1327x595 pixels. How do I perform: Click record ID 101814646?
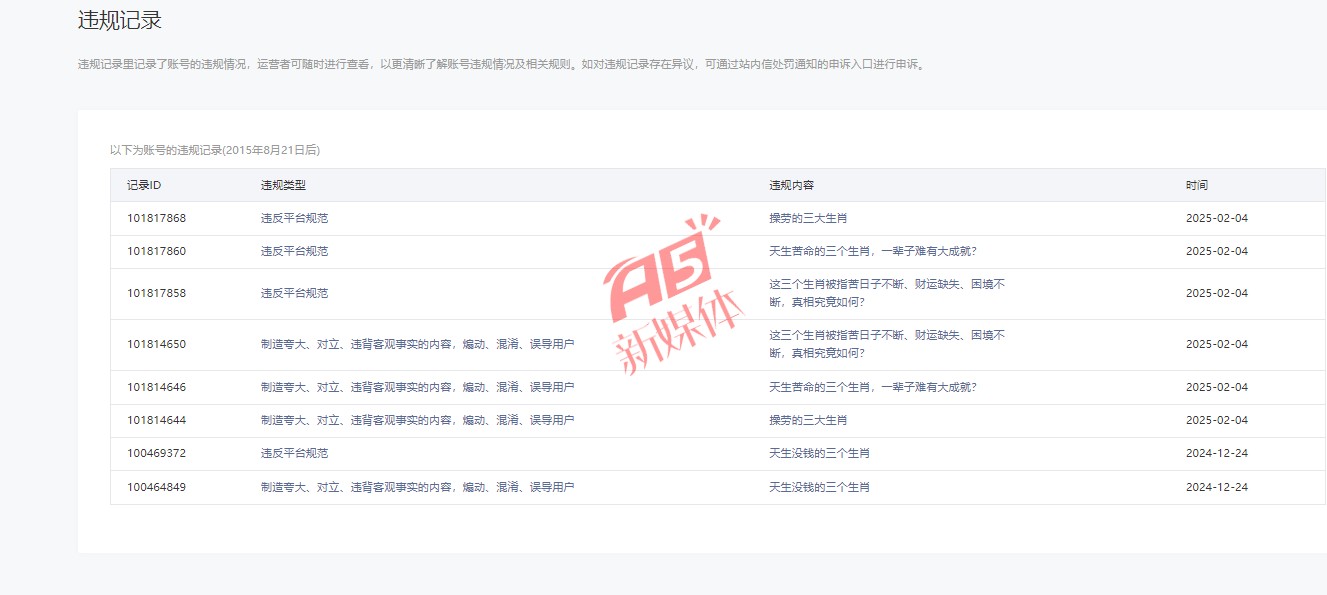point(156,387)
